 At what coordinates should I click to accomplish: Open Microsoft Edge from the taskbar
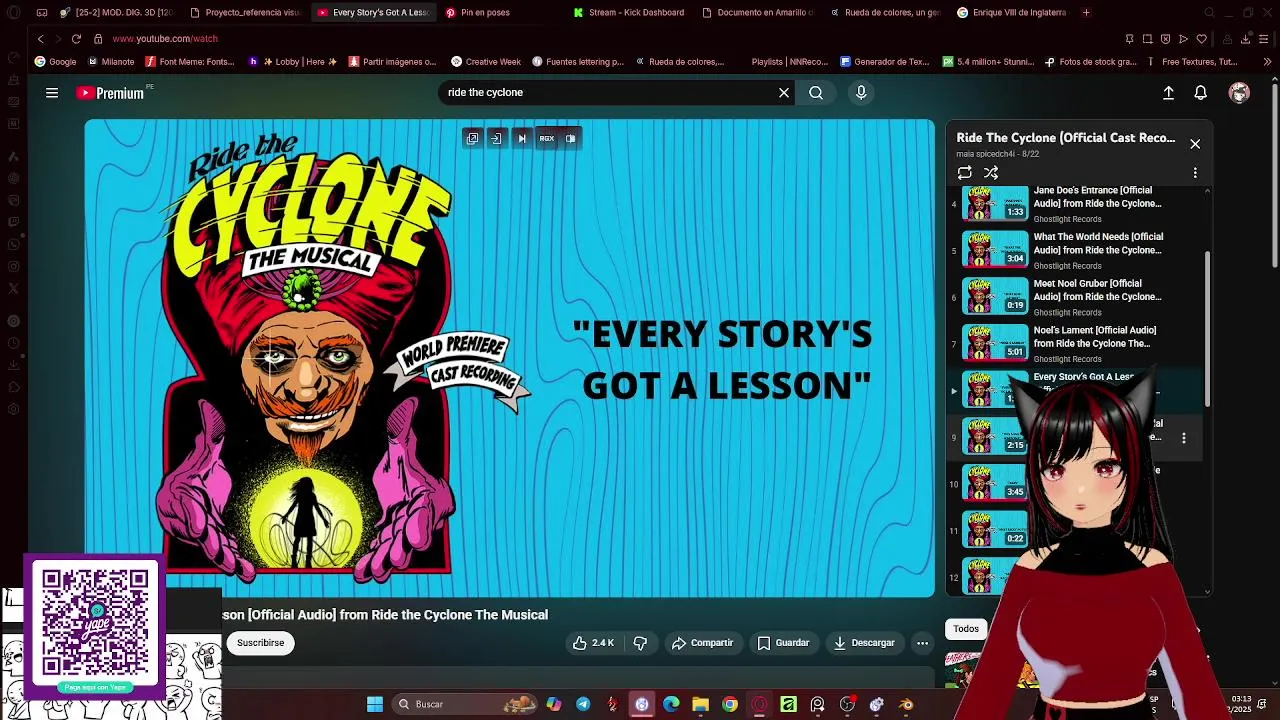(x=671, y=704)
